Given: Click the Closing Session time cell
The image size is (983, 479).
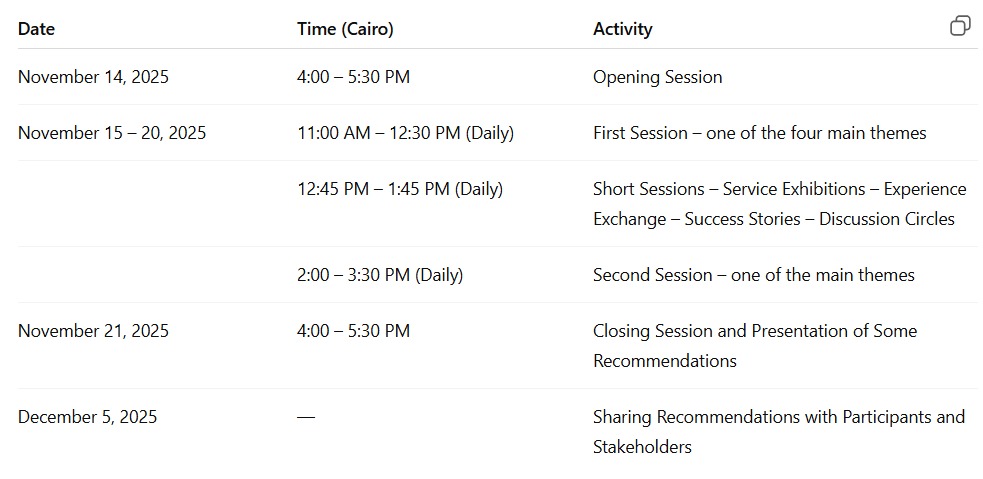Looking at the screenshot, I should coord(353,331).
